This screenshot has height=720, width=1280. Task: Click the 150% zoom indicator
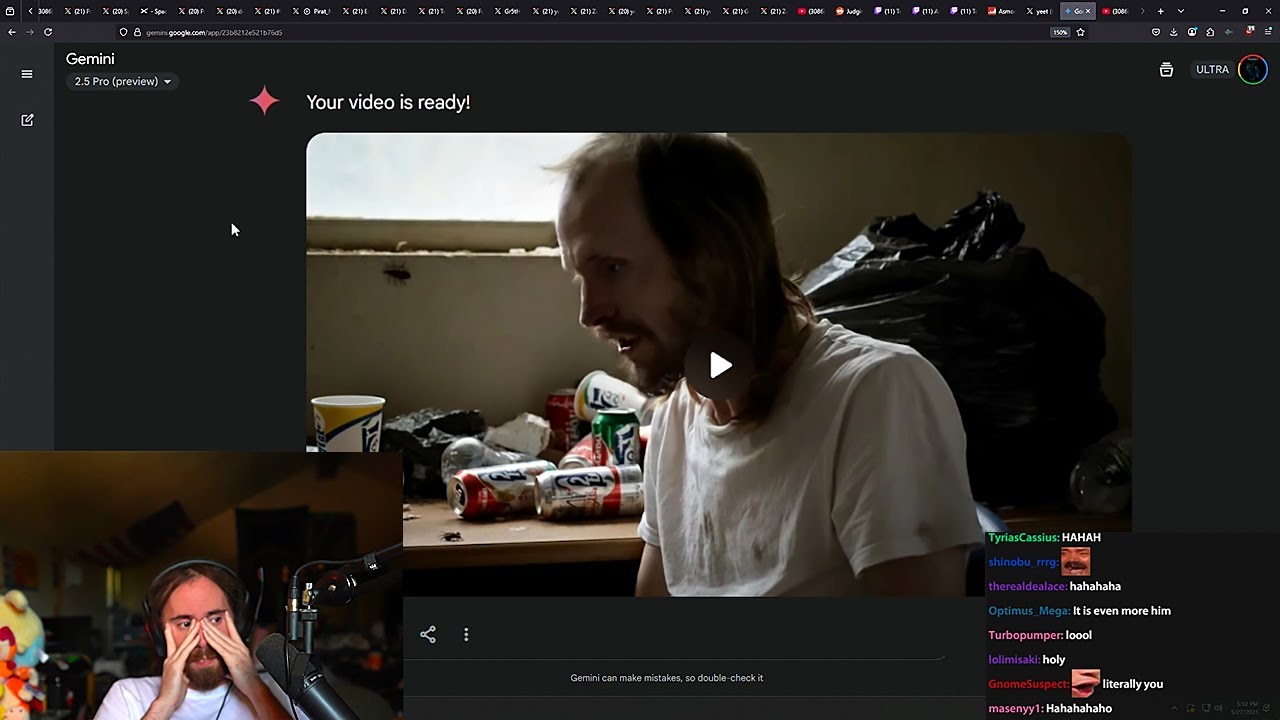pyautogui.click(x=1060, y=31)
